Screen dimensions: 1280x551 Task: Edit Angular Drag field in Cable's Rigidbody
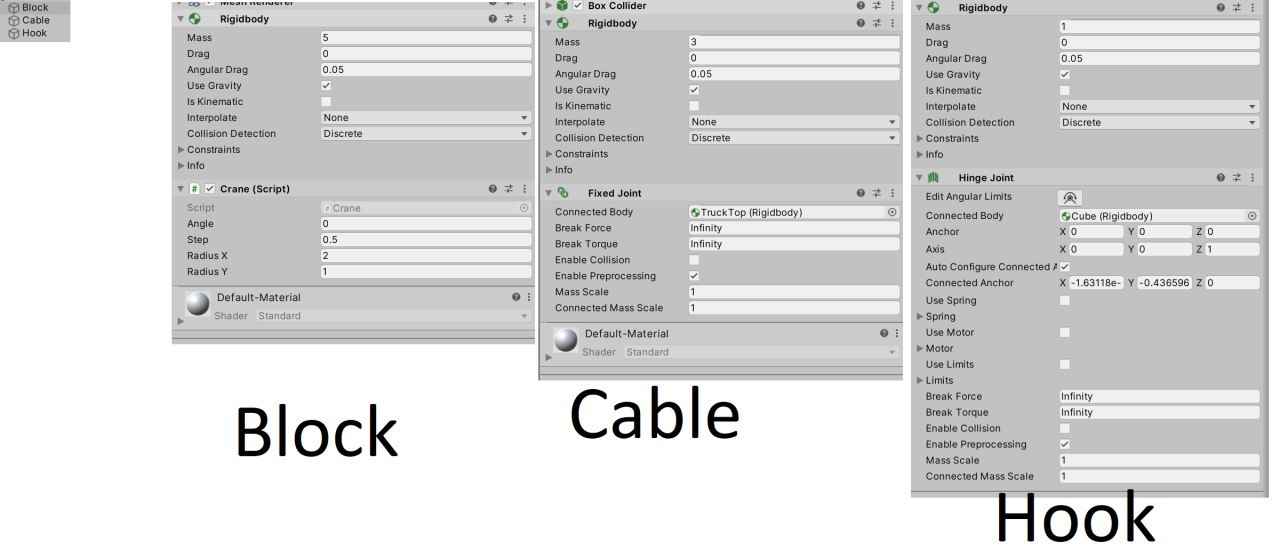794,74
